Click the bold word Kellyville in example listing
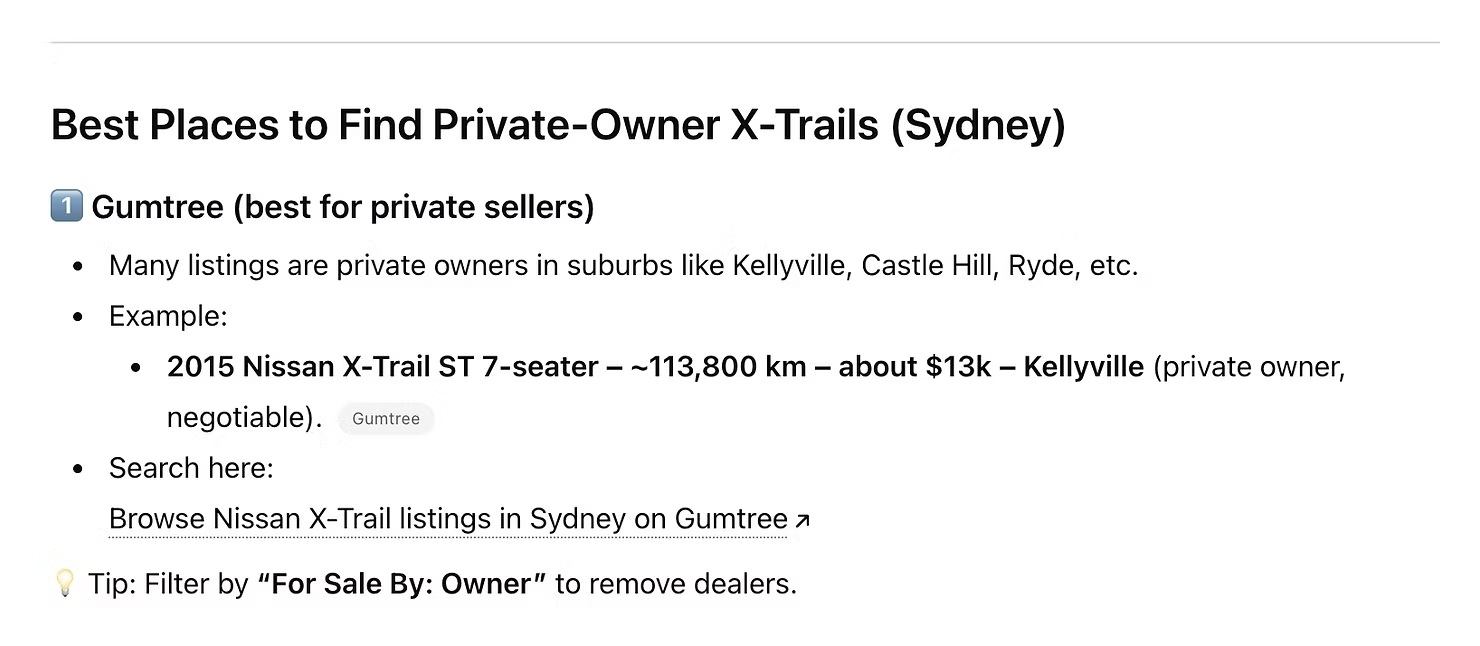The width and height of the screenshot is (1480, 646). 1084,367
